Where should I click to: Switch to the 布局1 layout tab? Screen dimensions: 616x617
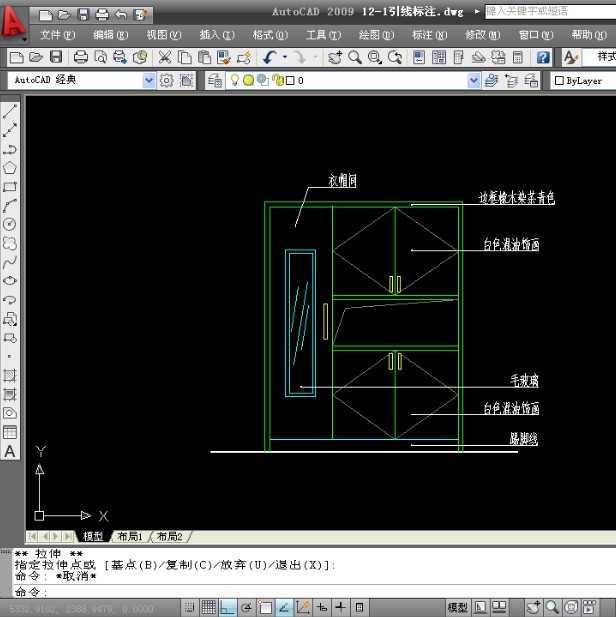[x=130, y=536]
